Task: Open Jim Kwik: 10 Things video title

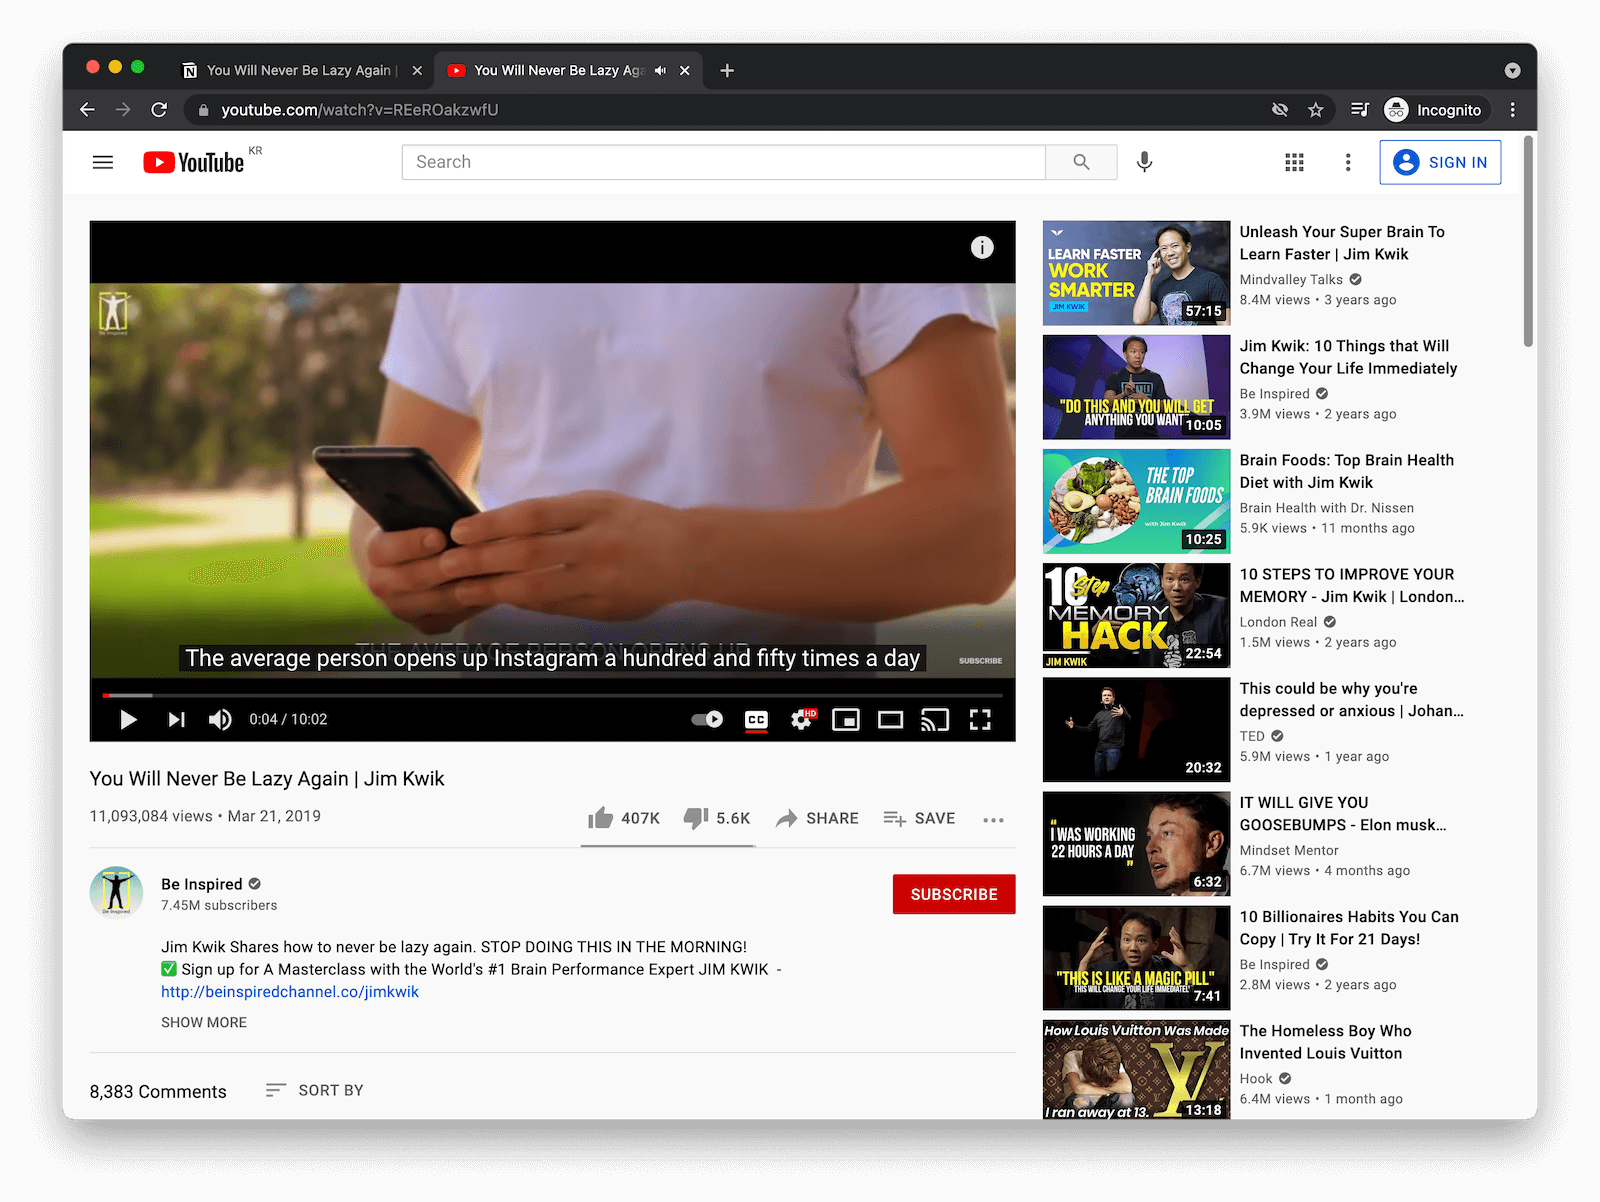Action: click(1348, 357)
